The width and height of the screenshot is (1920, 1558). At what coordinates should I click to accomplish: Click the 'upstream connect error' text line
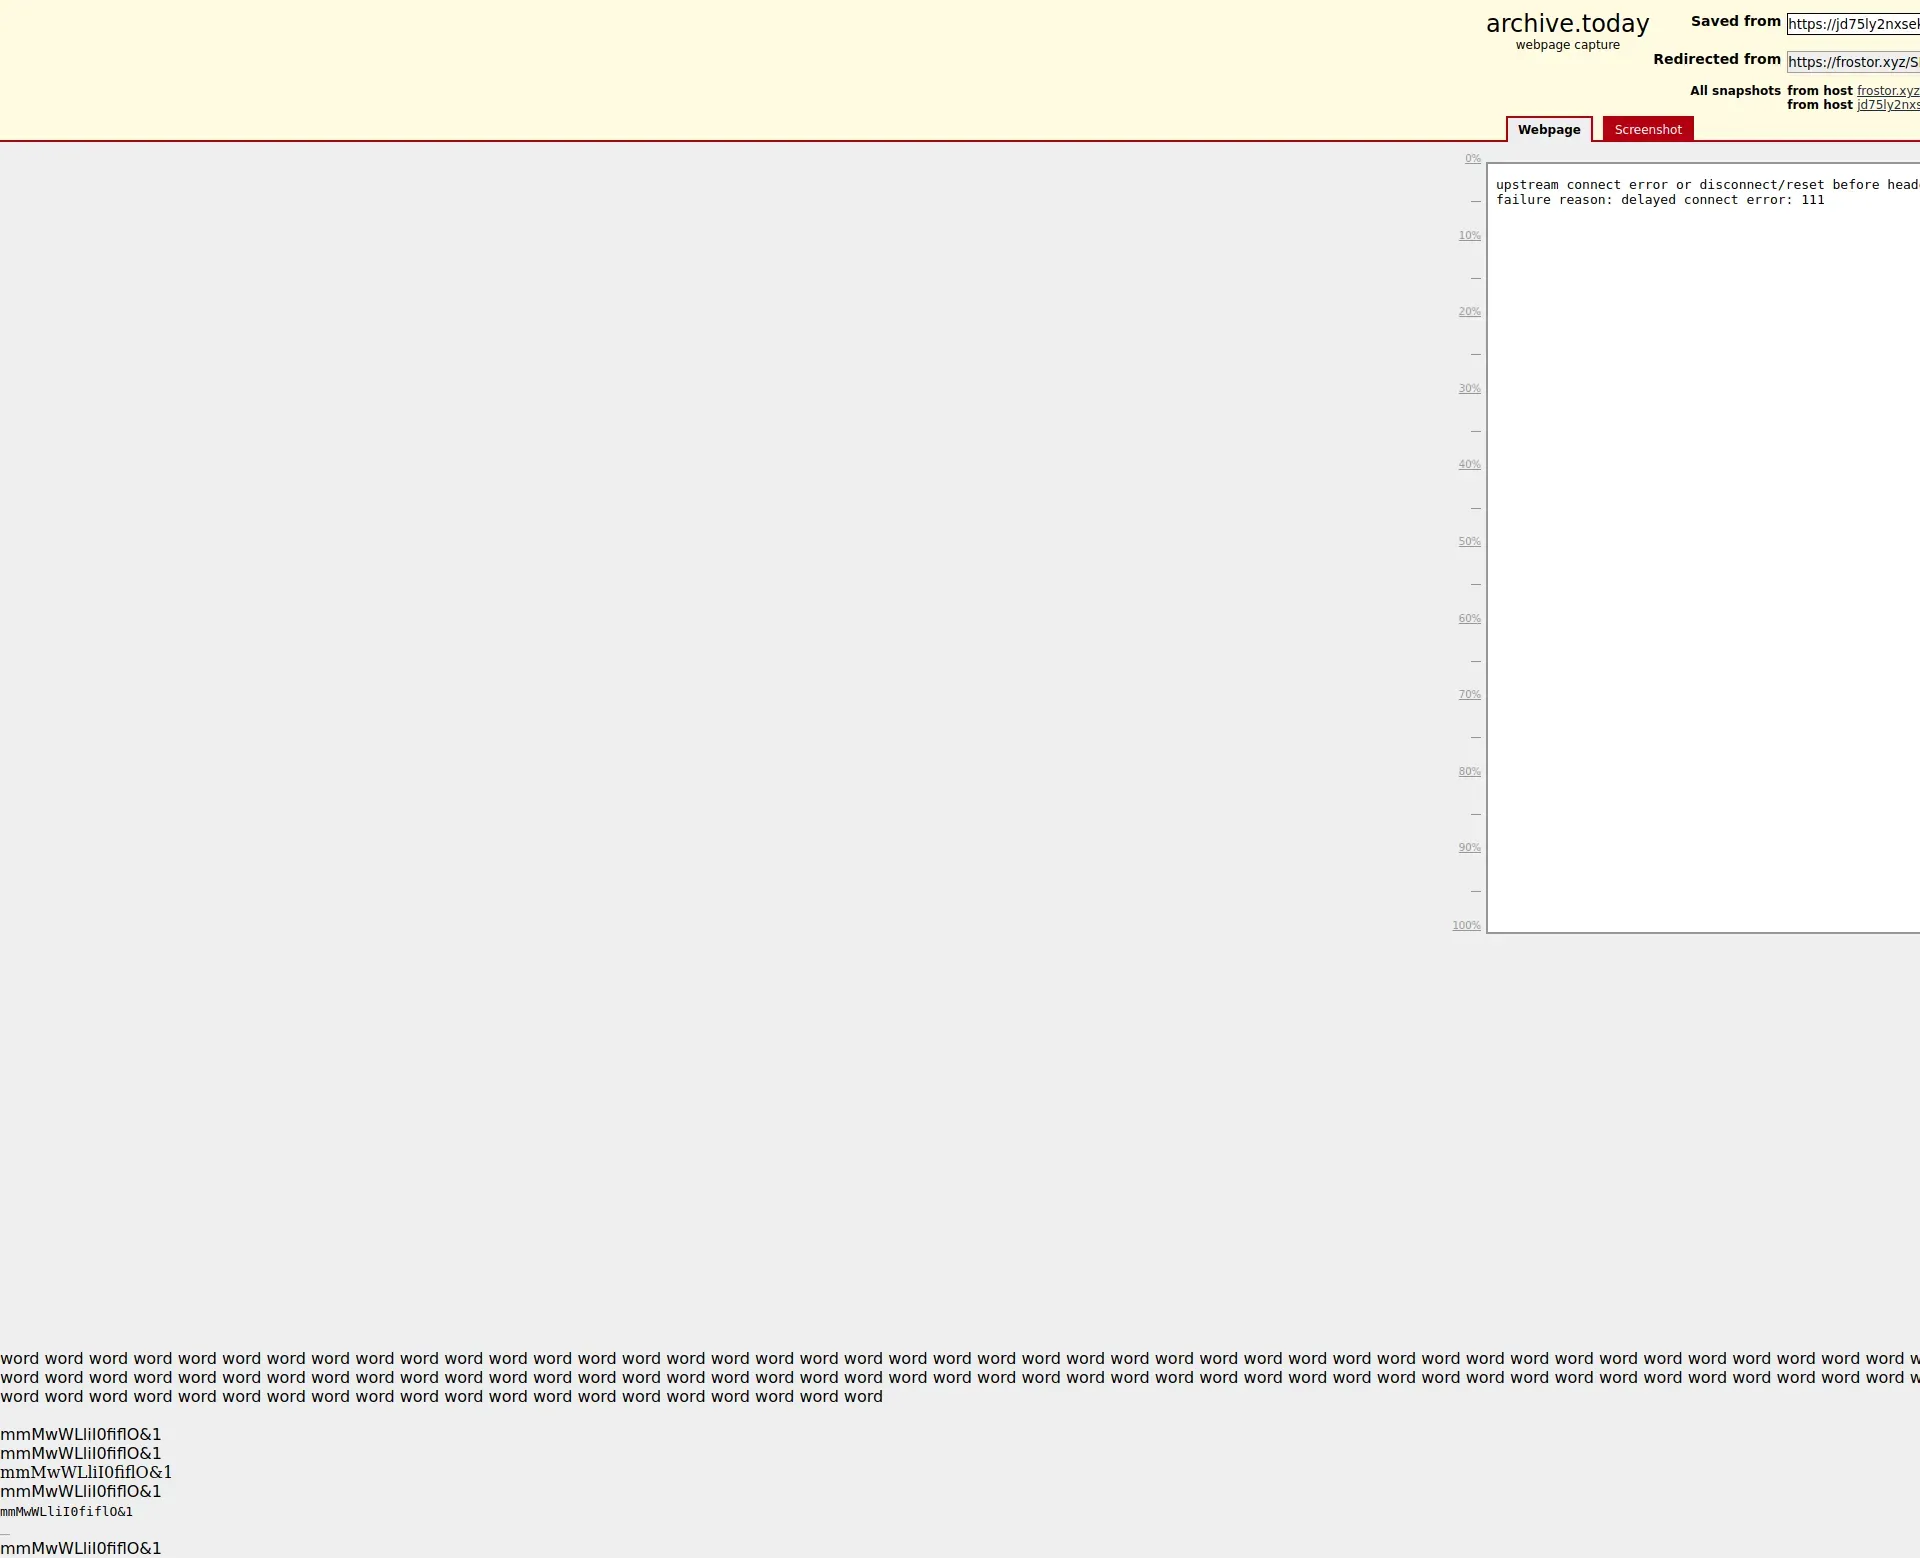pos(1707,185)
